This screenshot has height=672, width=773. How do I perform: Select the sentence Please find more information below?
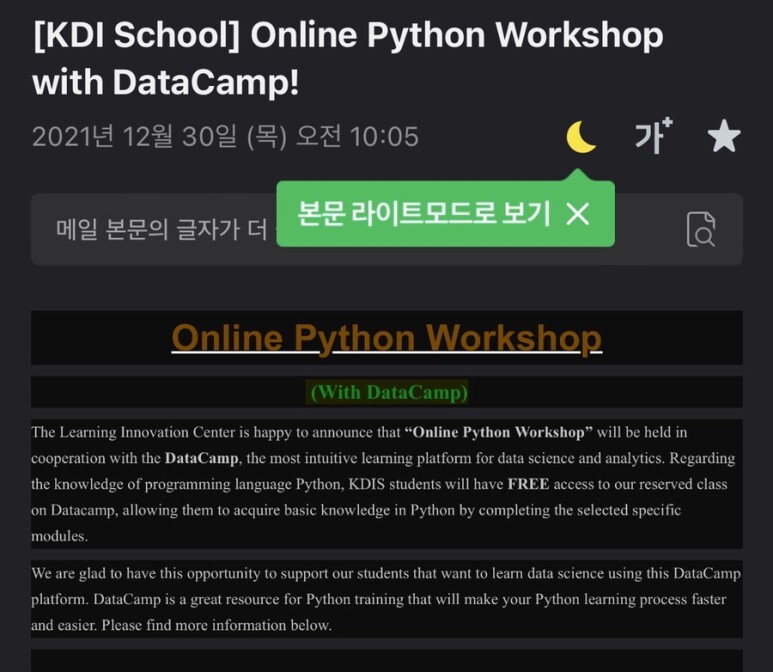pyautogui.click(x=216, y=625)
